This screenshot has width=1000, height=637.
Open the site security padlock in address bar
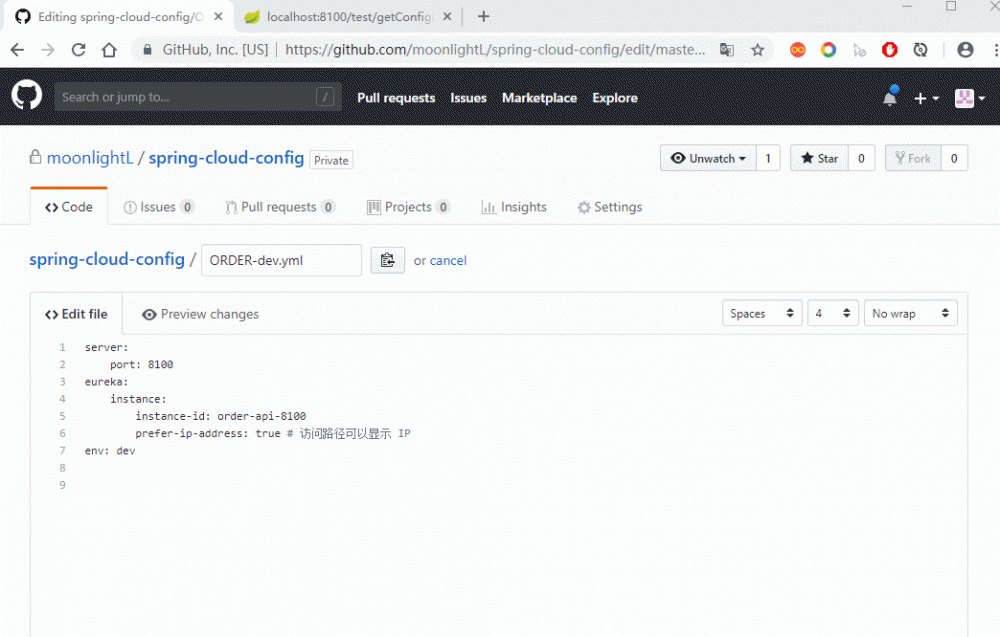click(x=146, y=49)
